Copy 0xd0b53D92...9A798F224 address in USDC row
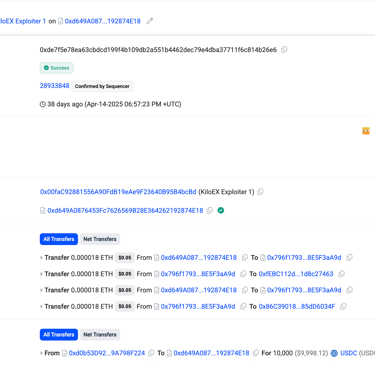The image size is (375, 366). (151, 353)
